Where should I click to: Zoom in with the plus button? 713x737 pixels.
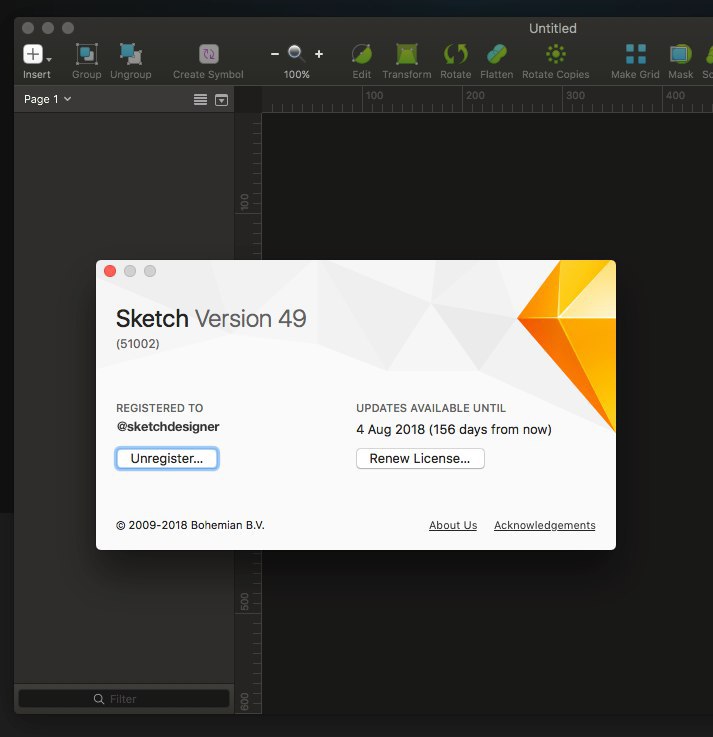319,54
